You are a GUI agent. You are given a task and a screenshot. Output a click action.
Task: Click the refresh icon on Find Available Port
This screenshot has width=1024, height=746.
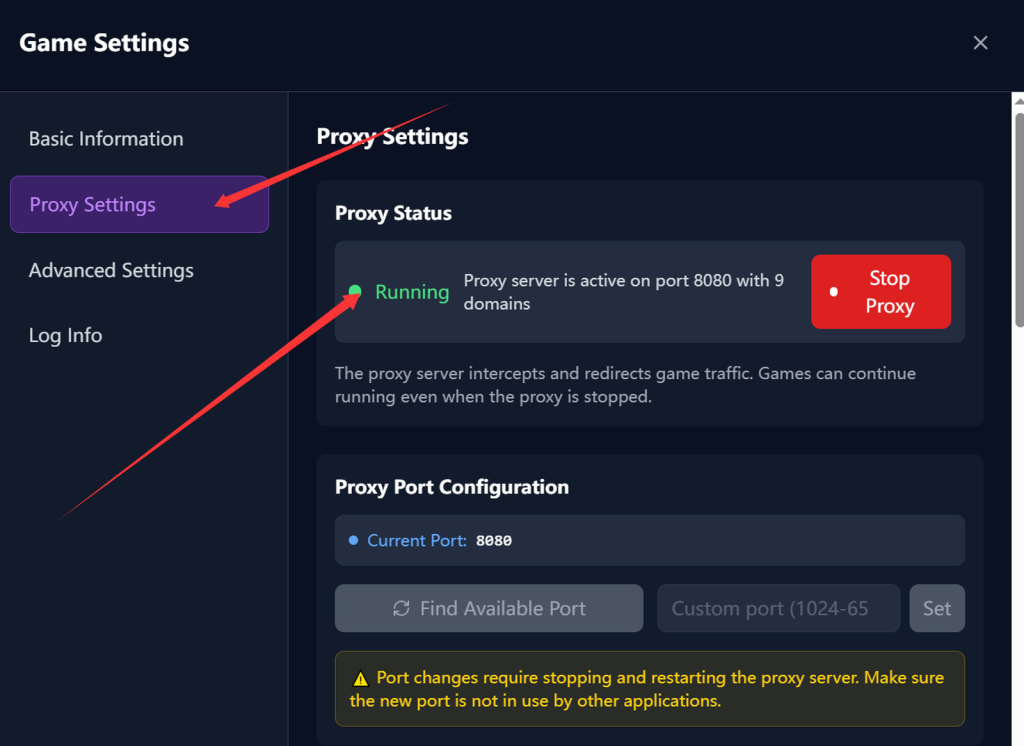401,608
